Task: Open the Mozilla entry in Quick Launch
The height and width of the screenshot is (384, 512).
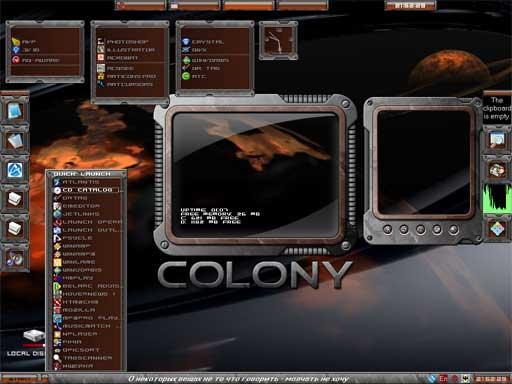Action: [x=75, y=310]
